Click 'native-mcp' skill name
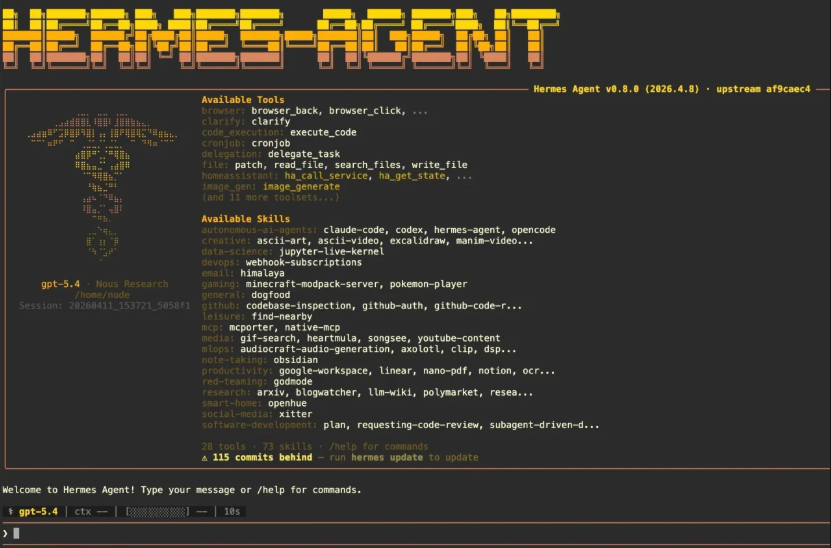This screenshot has height=548, width=831. pos(312,328)
